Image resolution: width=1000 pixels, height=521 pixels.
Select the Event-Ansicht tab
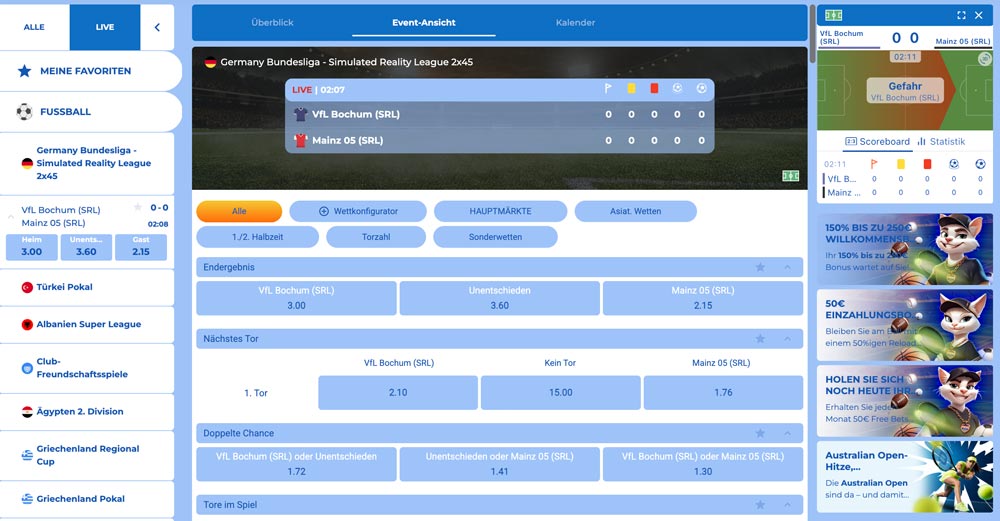point(423,22)
